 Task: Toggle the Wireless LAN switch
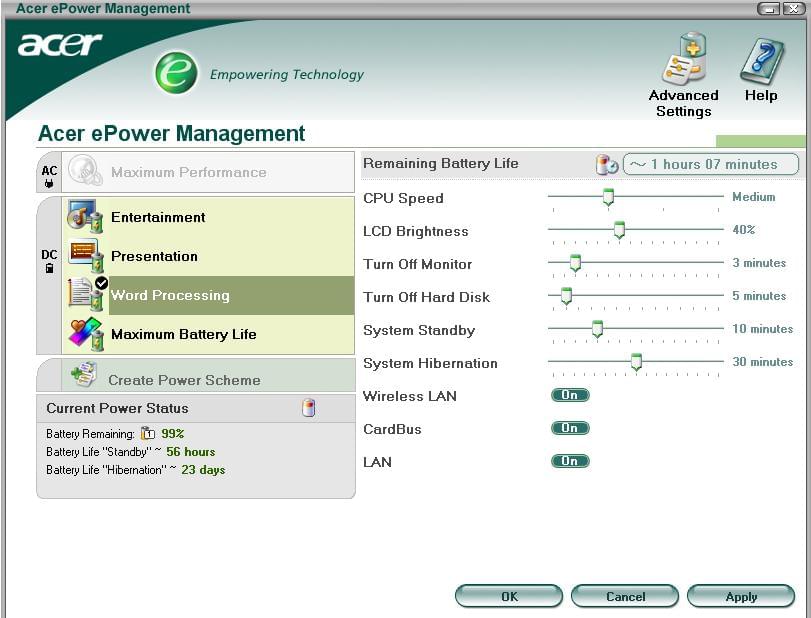[570, 395]
